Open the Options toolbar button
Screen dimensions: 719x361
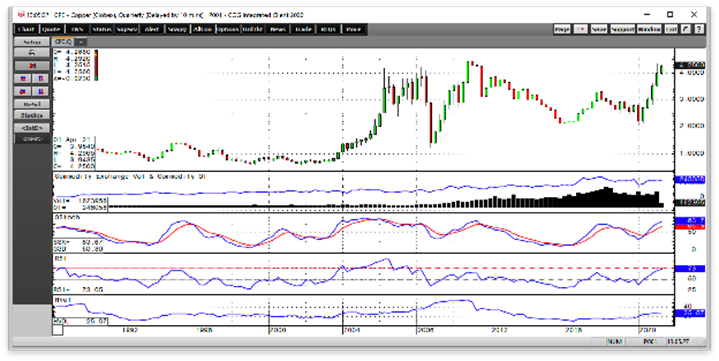pyautogui.click(x=228, y=29)
